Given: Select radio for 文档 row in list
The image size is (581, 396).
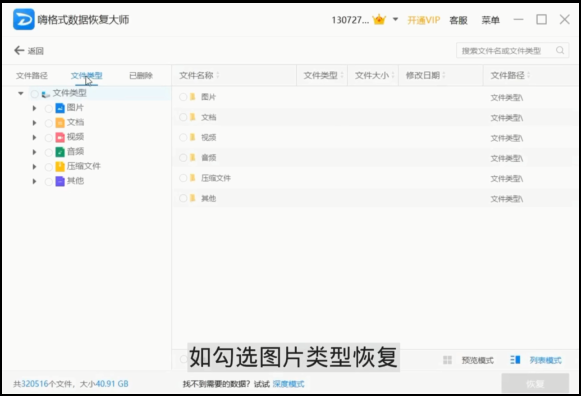Looking at the screenshot, I should (183, 117).
